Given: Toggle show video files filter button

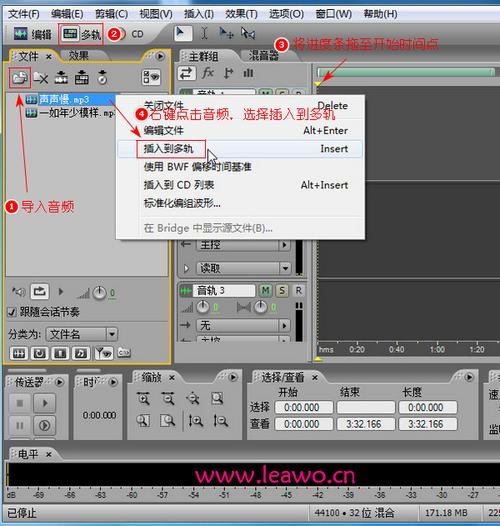Looking at the screenshot, I should point(60,353).
